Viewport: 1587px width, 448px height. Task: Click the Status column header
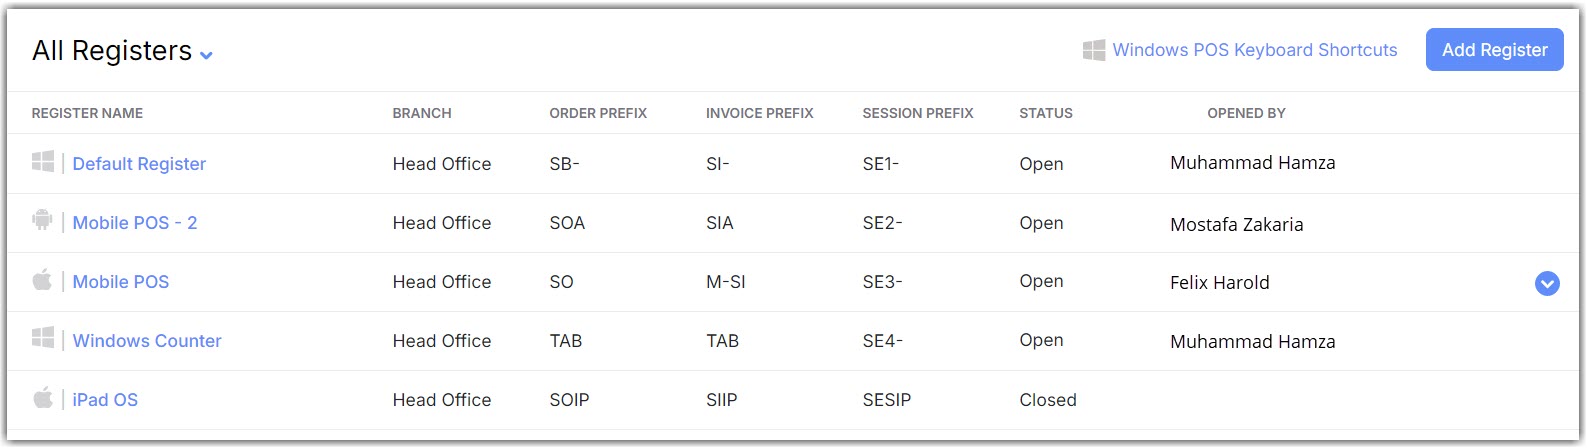click(x=1046, y=113)
